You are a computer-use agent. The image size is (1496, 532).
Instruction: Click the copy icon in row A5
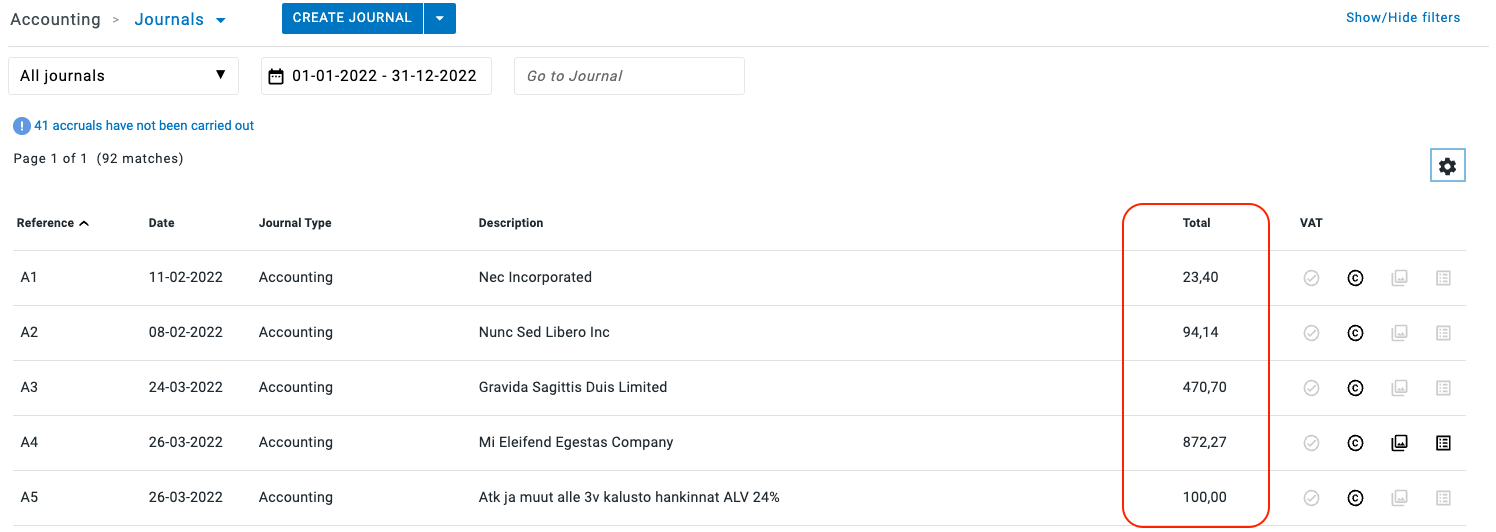coord(1355,498)
